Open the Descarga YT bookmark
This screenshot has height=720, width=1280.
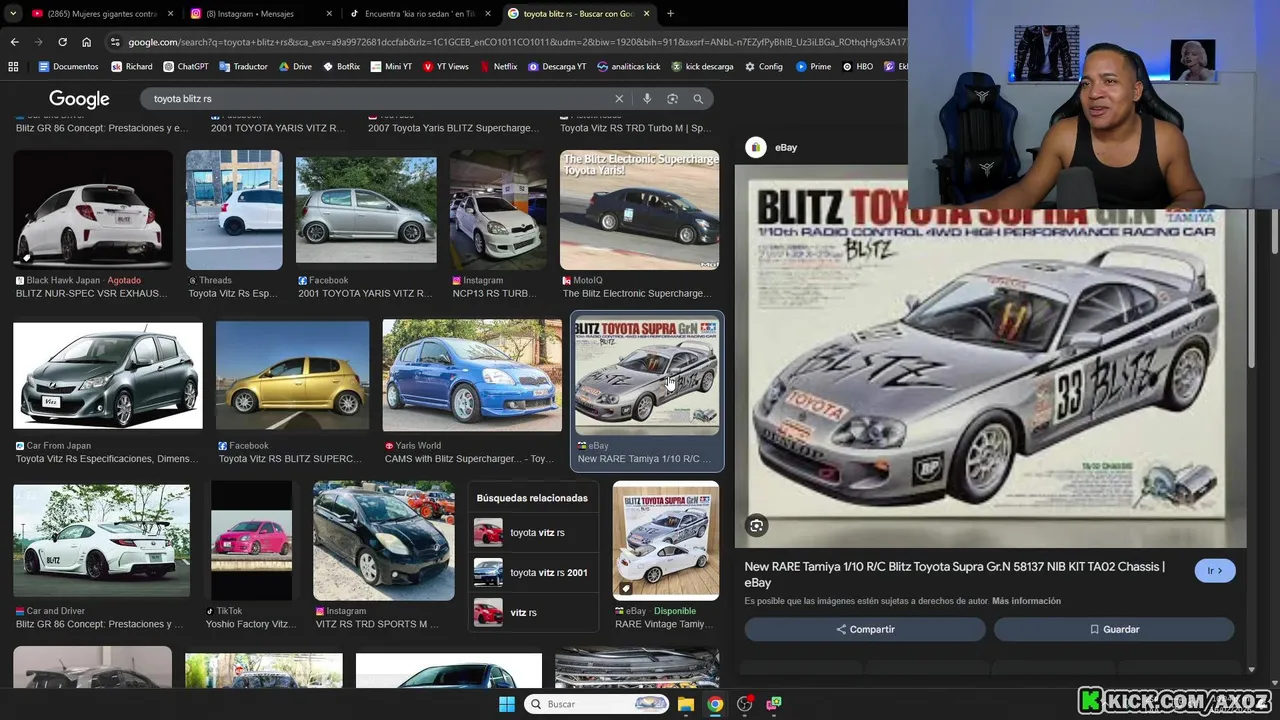pyautogui.click(x=557, y=66)
